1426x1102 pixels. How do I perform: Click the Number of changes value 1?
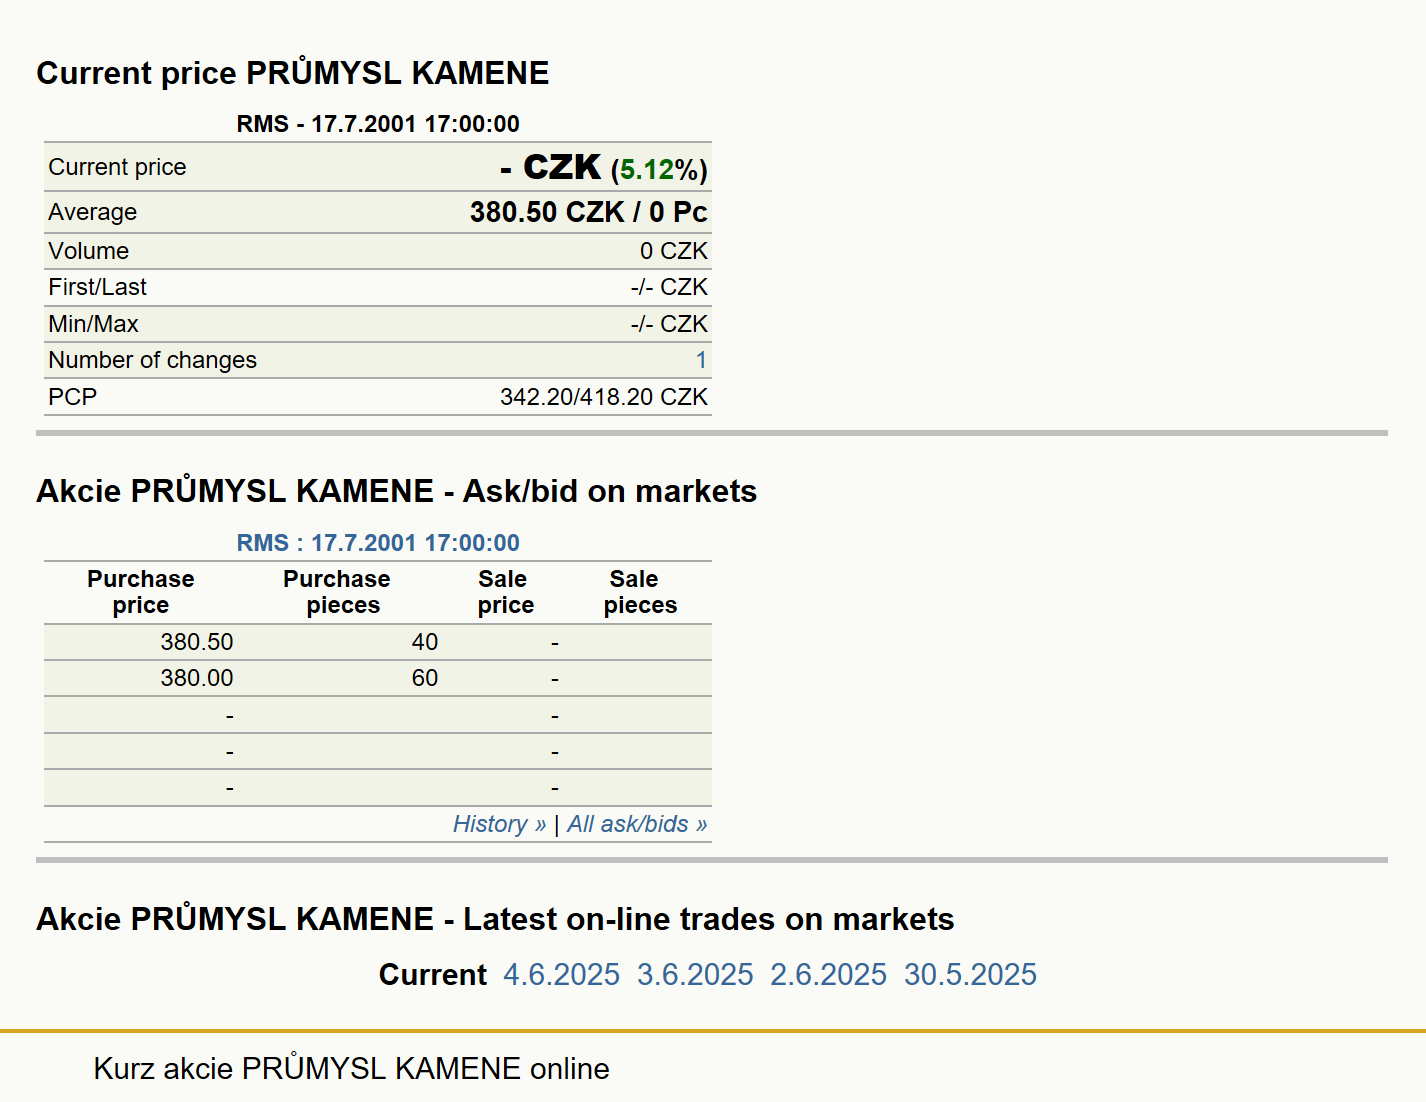(x=701, y=360)
